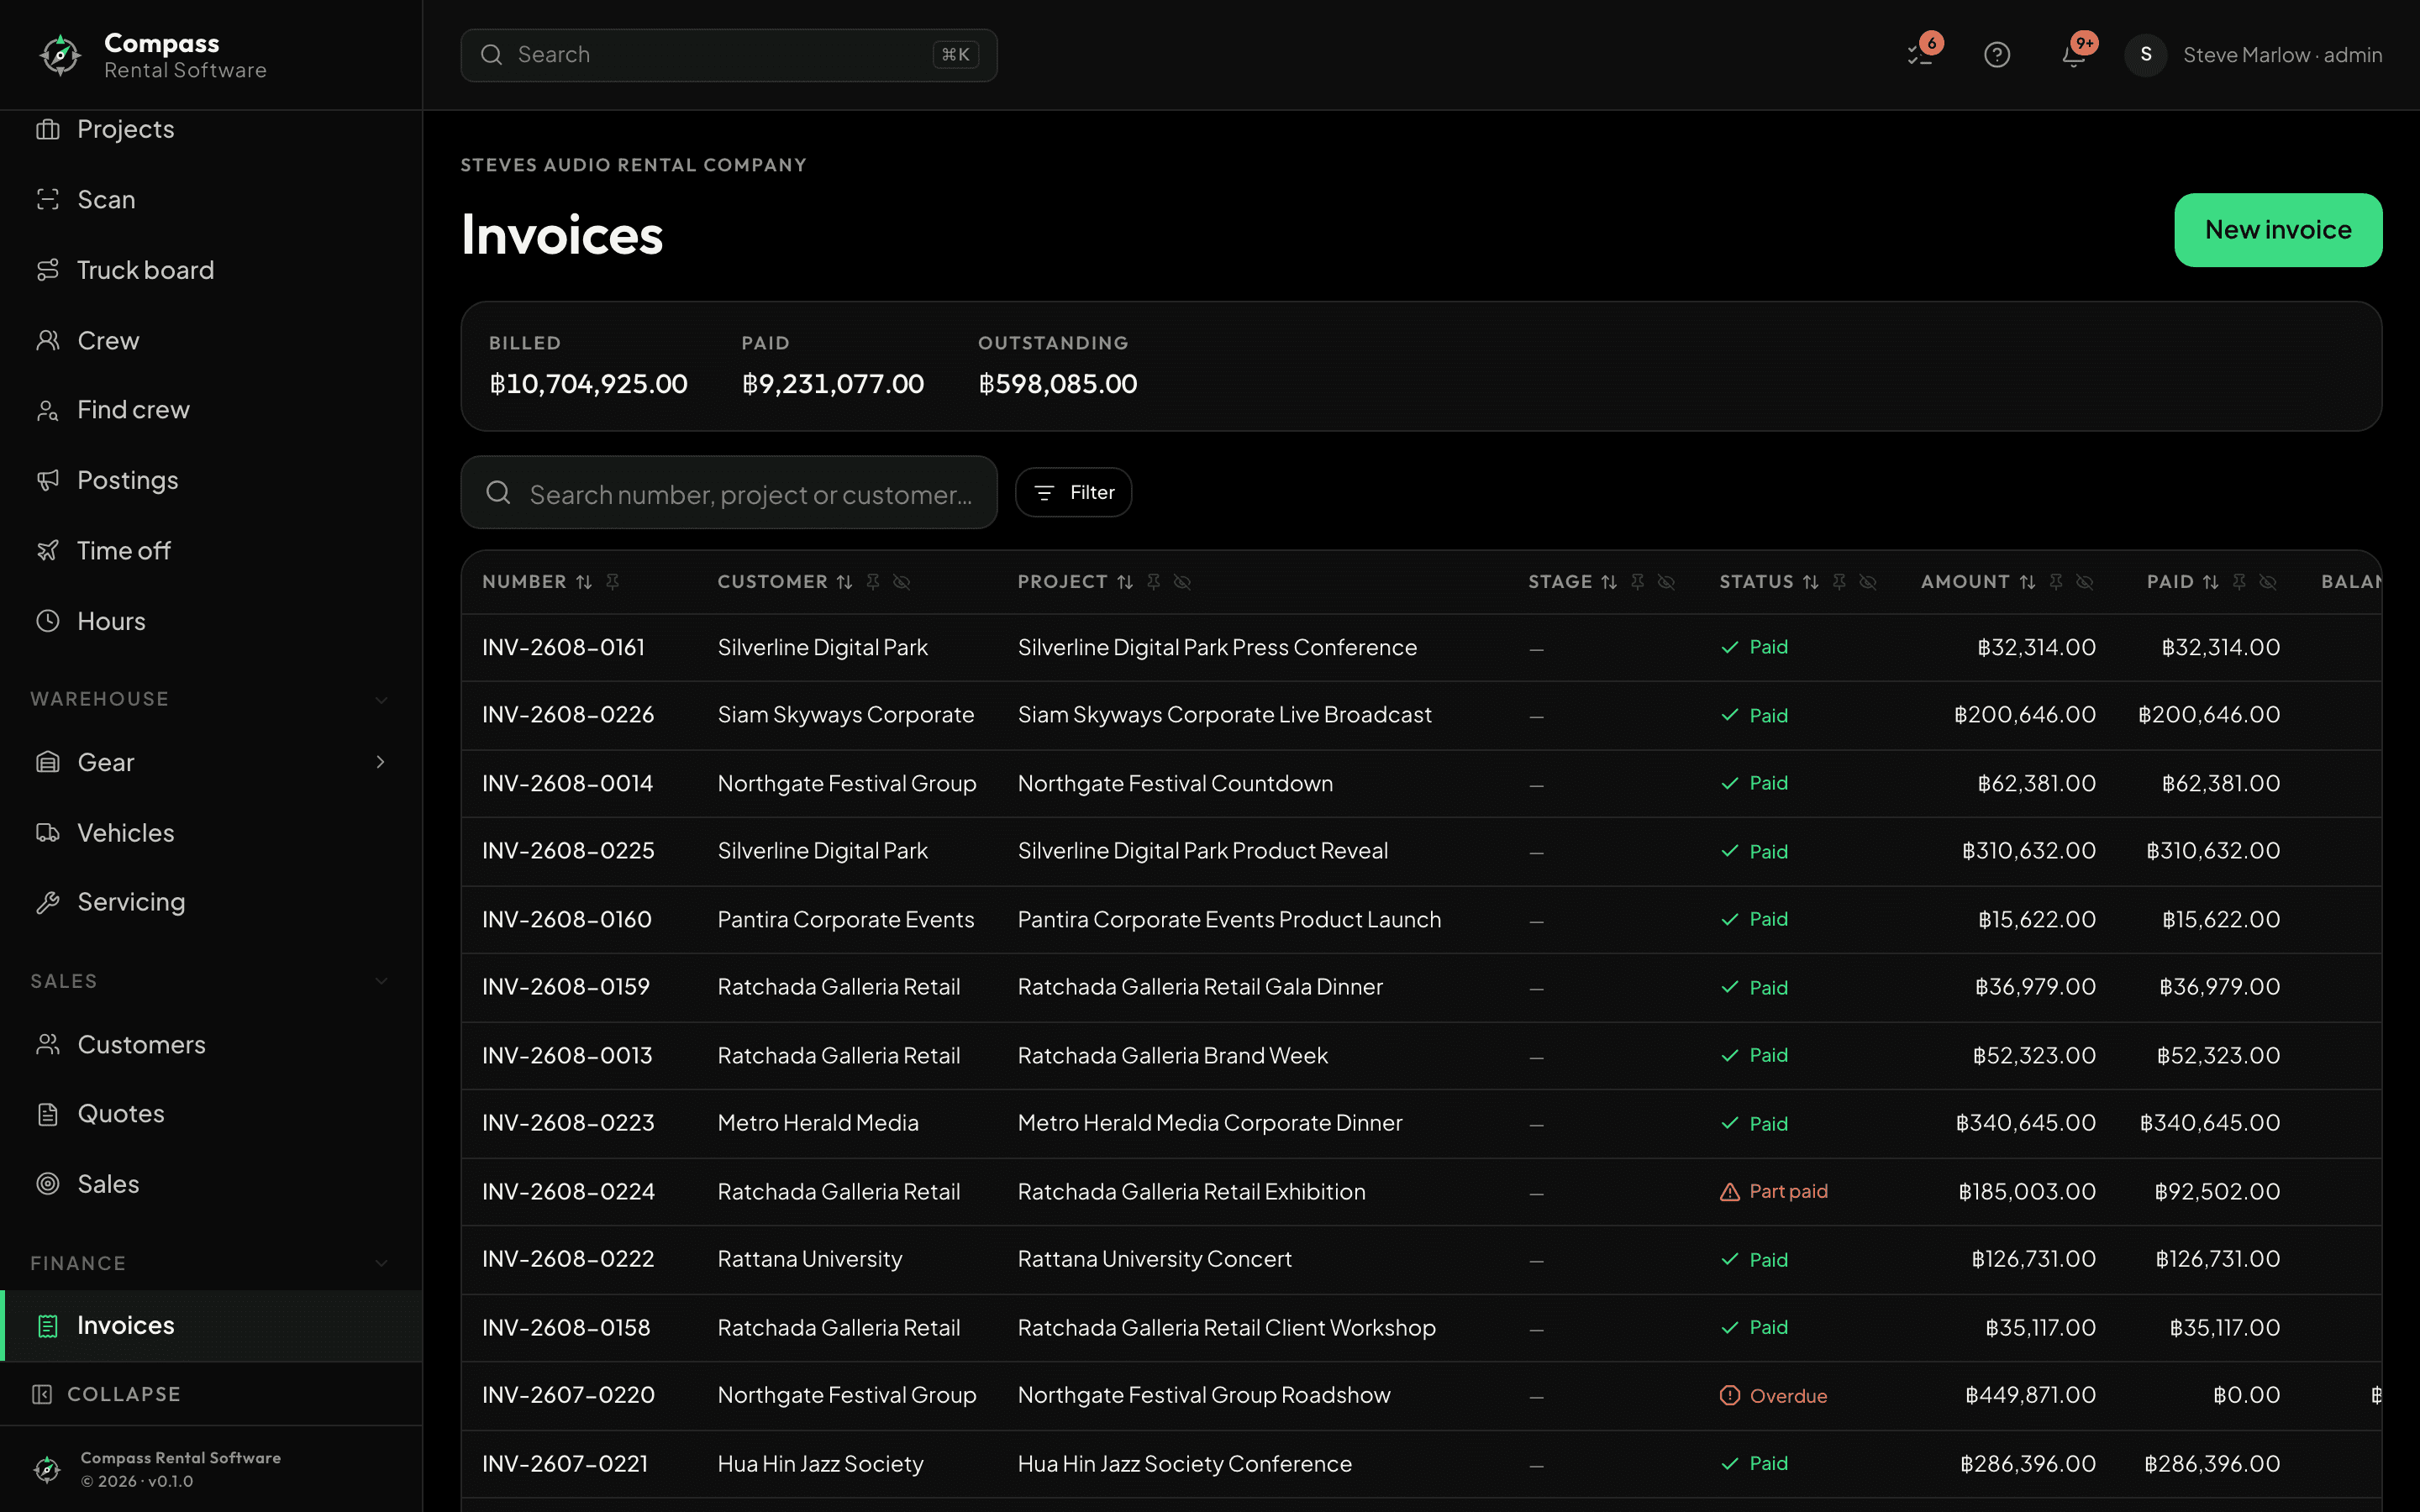
Task: Click the Compass logo icon in the header
Action: point(60,54)
